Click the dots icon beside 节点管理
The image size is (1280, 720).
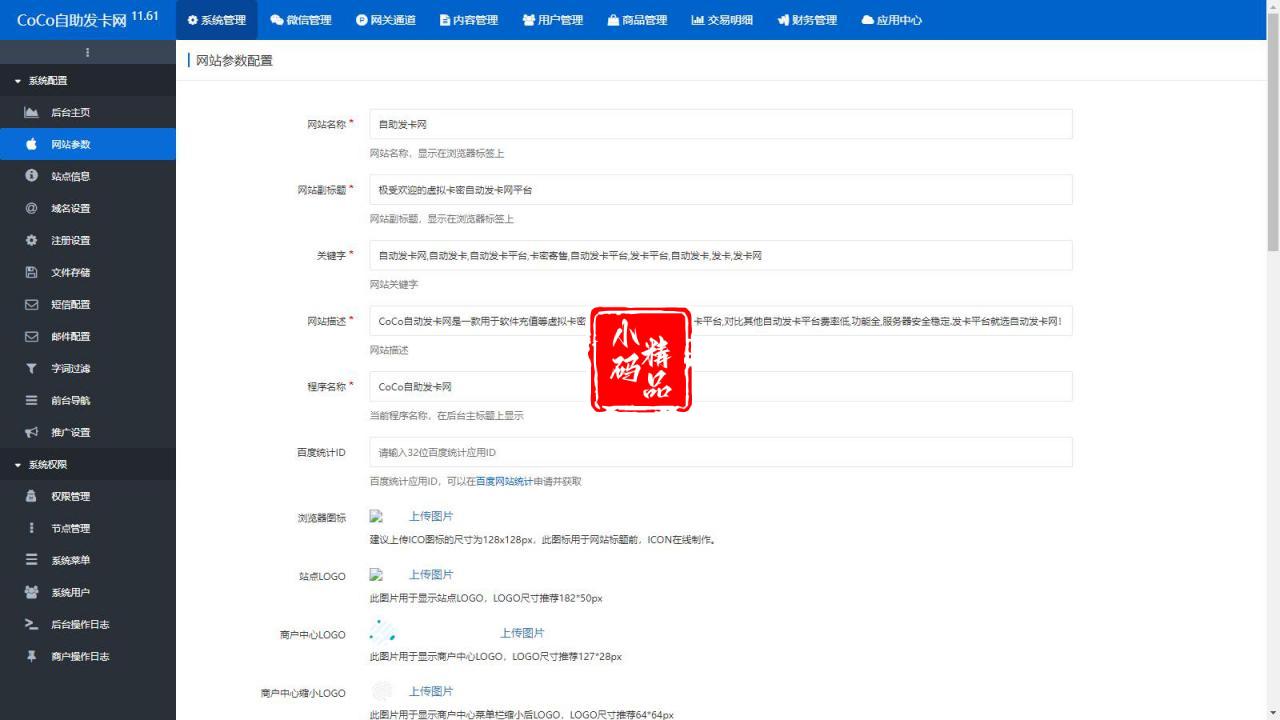pos(31,528)
